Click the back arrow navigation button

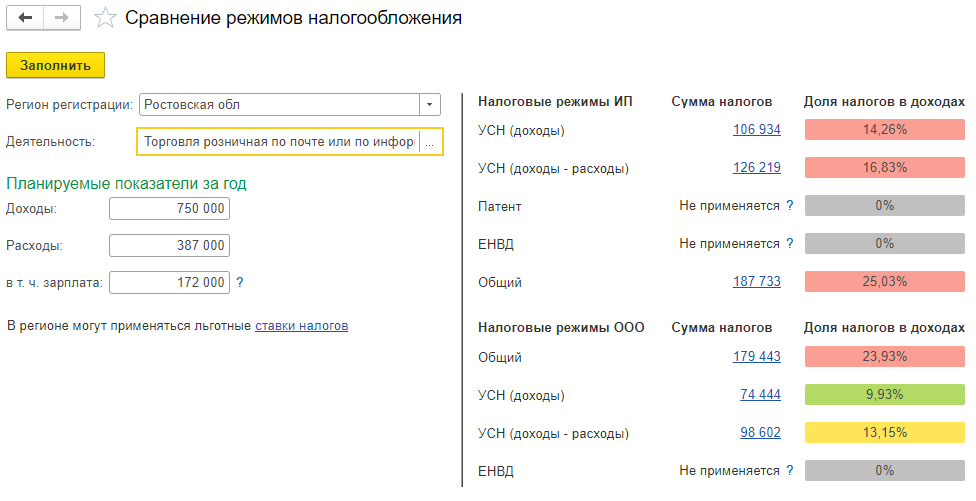click(25, 18)
